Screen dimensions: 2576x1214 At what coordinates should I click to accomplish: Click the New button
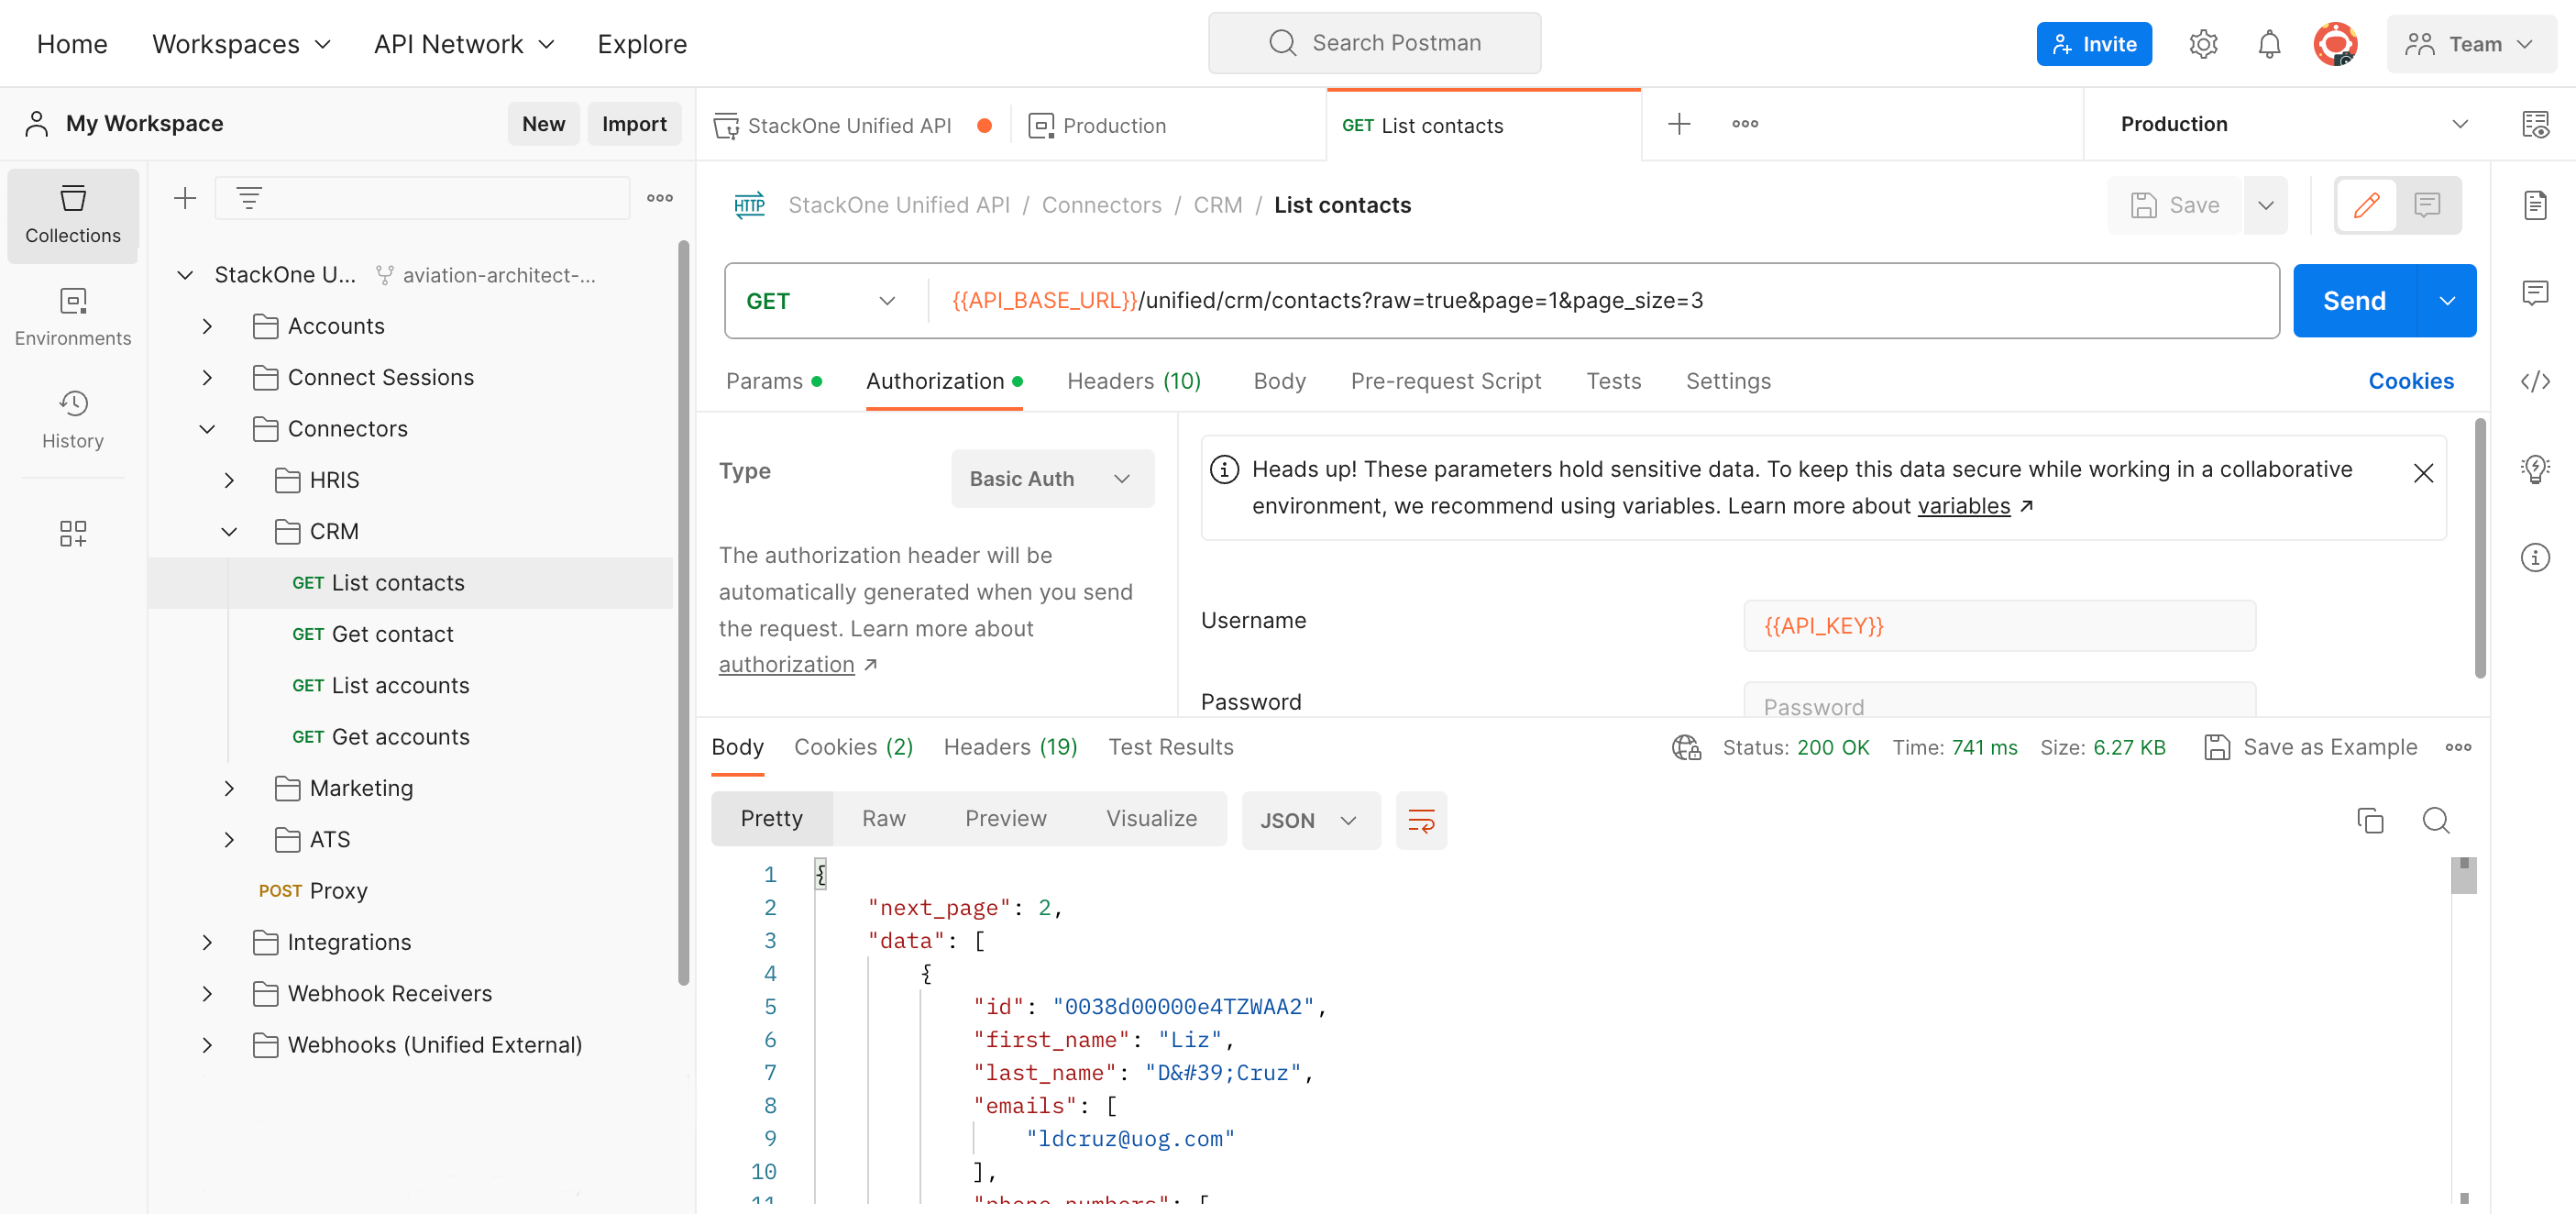coord(543,124)
